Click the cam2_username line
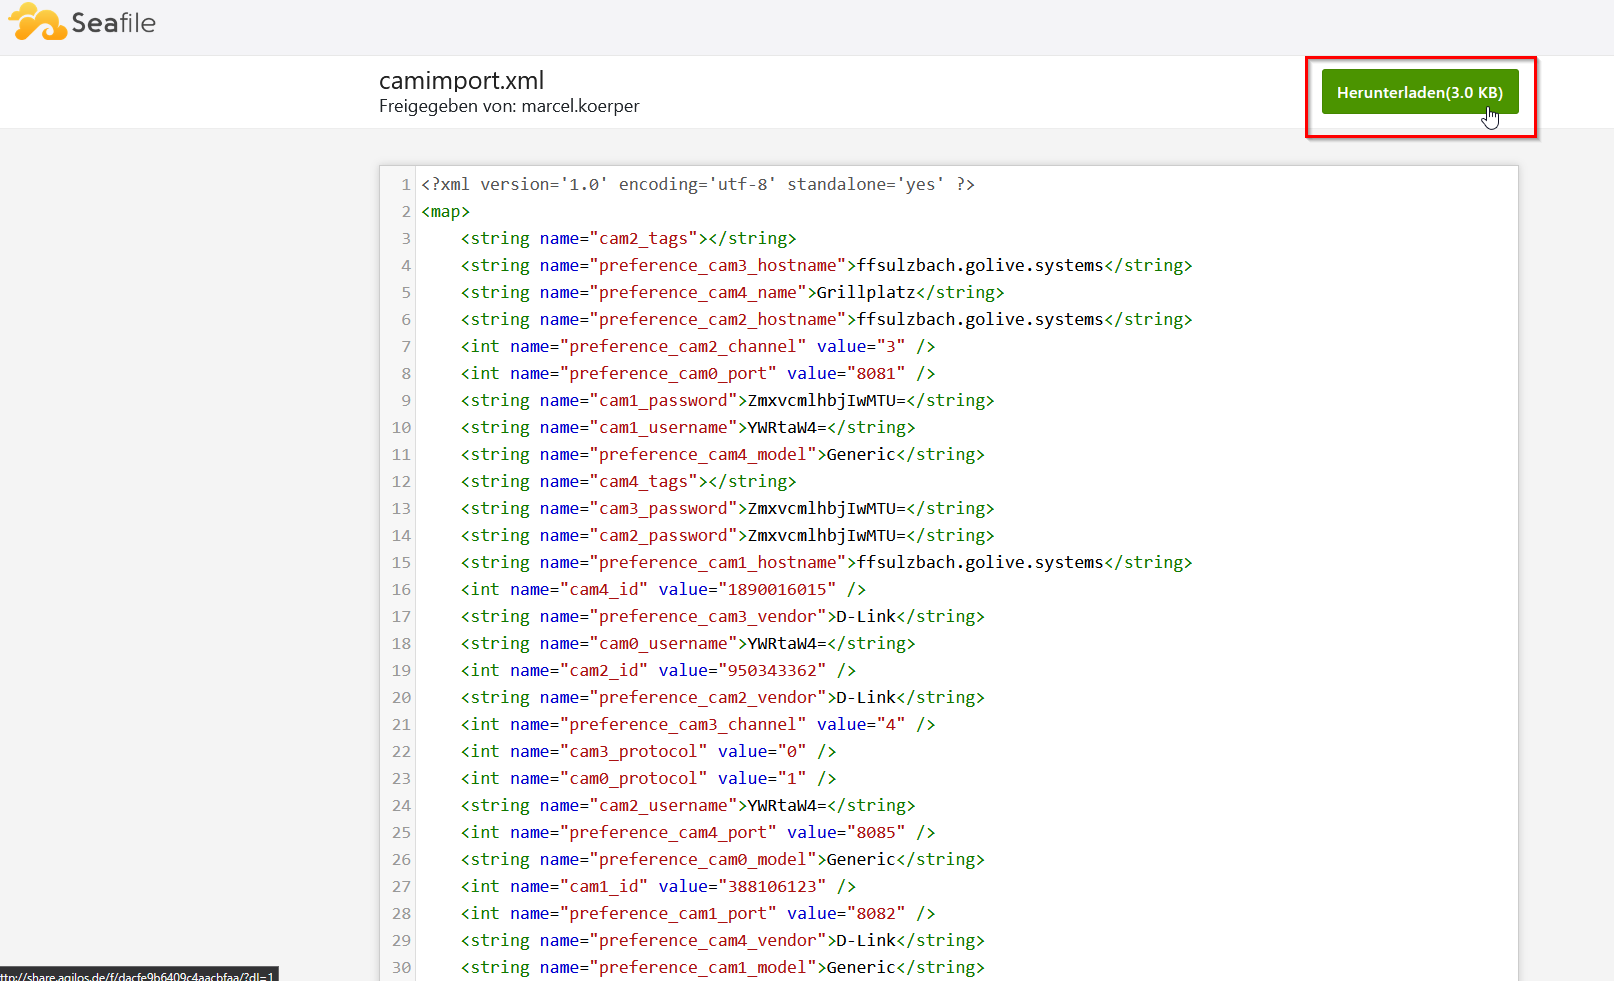Screen dimensions: 1614x981 point(688,805)
